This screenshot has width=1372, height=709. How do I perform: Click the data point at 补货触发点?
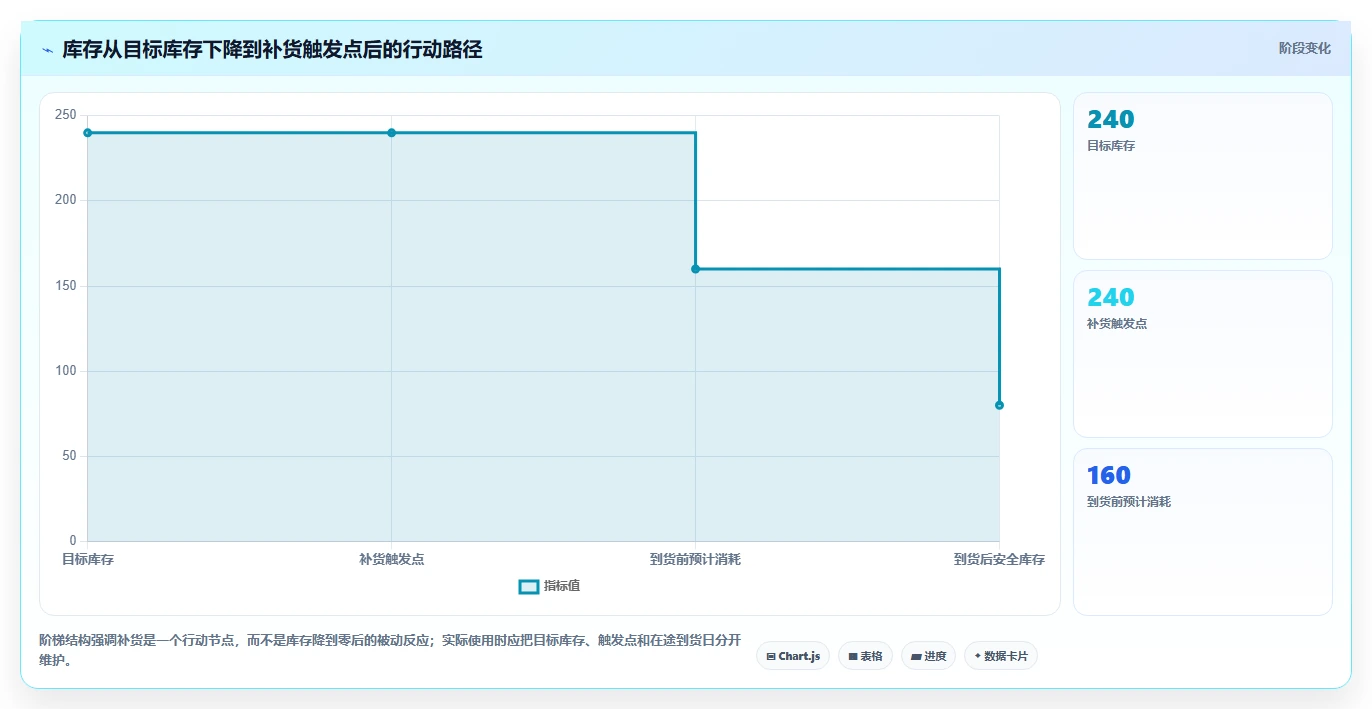392,133
